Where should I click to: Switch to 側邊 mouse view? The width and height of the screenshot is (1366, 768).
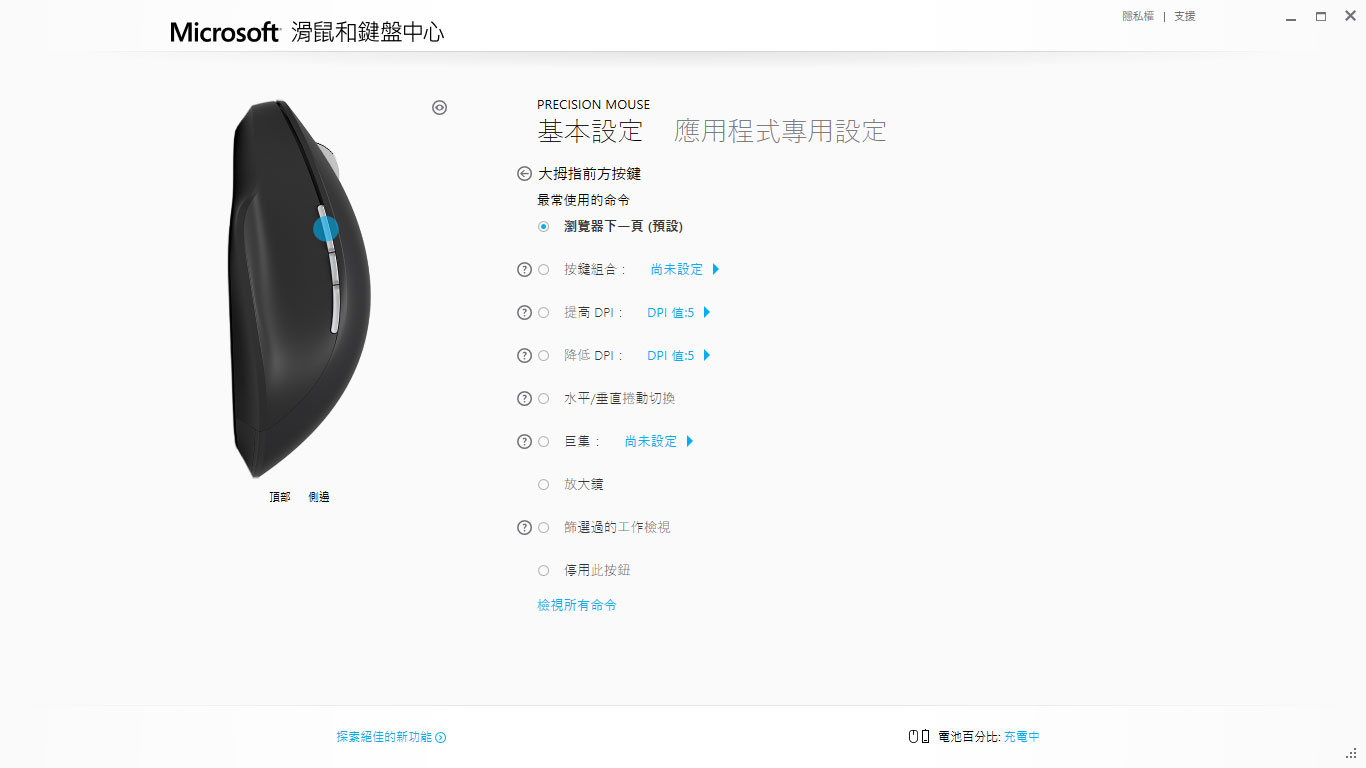click(319, 497)
